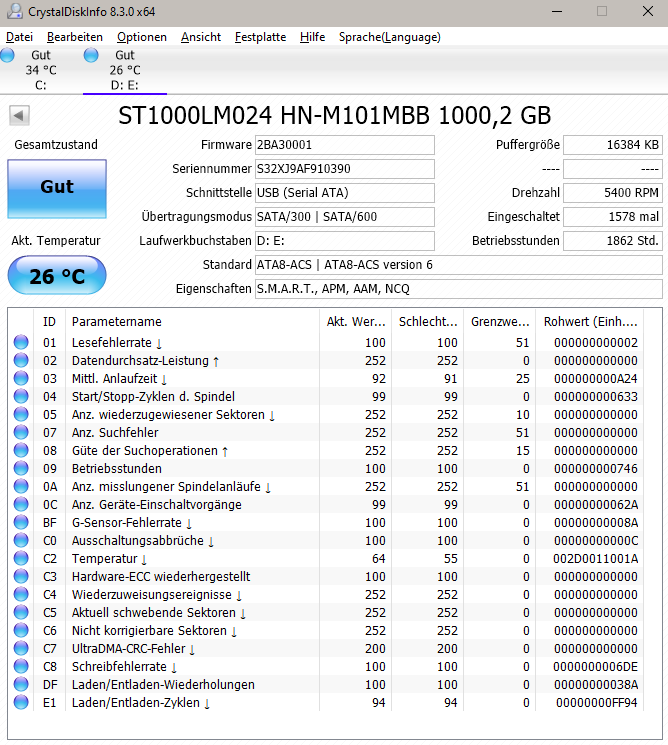Click status icon for UltraDMA-CRC-Fehler row
Viewport: 668px width, 745px height.
[x=21, y=648]
